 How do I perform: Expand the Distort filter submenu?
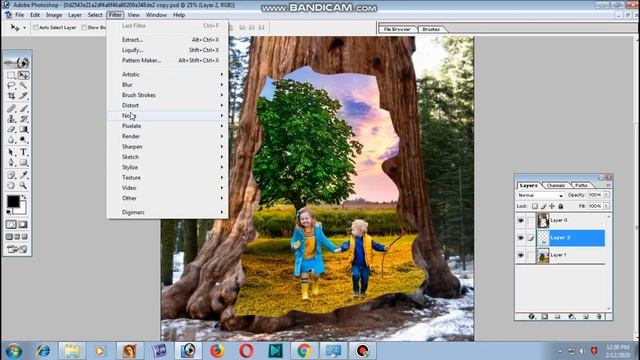click(167, 105)
